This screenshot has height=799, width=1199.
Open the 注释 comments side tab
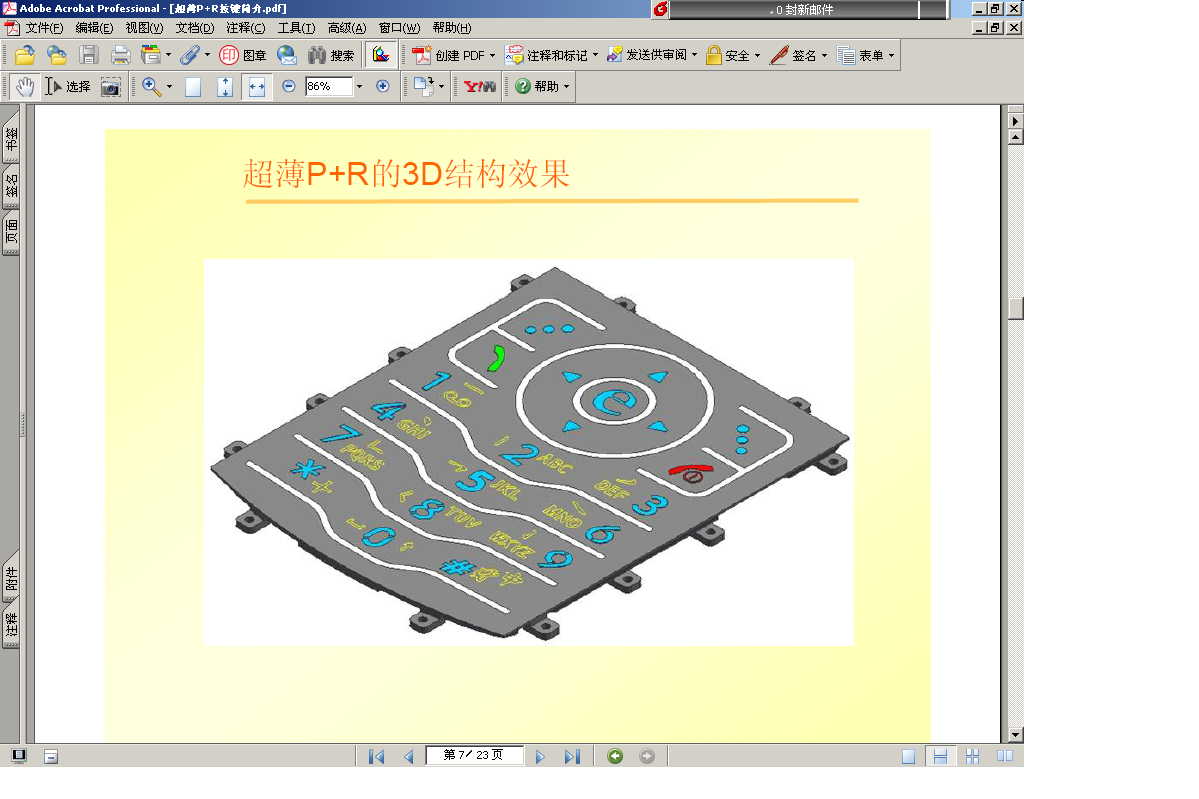pos(11,625)
